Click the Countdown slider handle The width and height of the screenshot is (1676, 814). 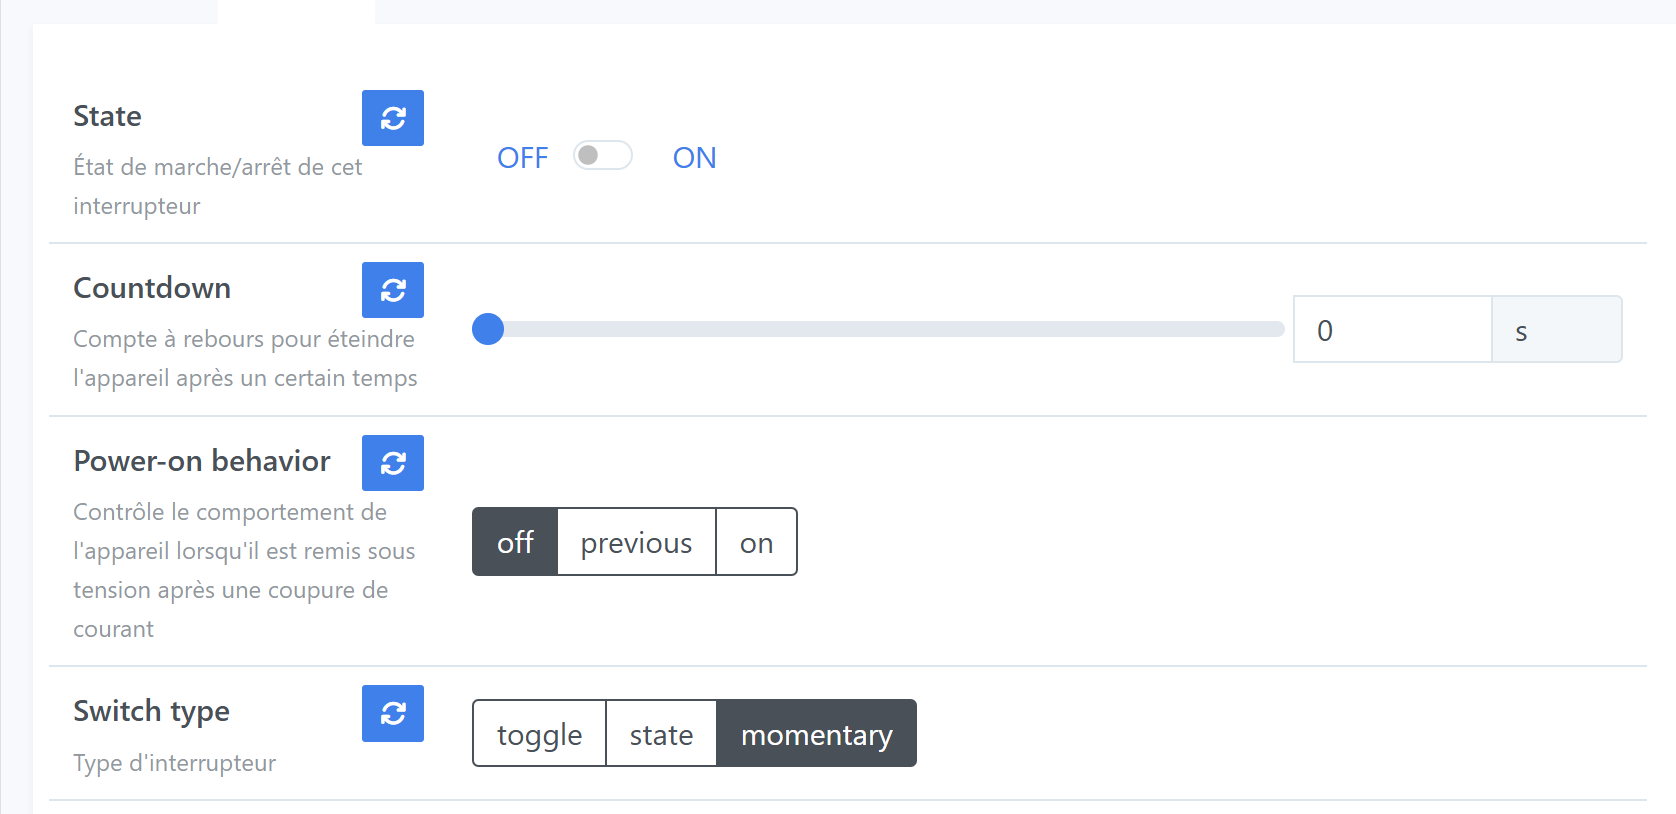point(488,329)
